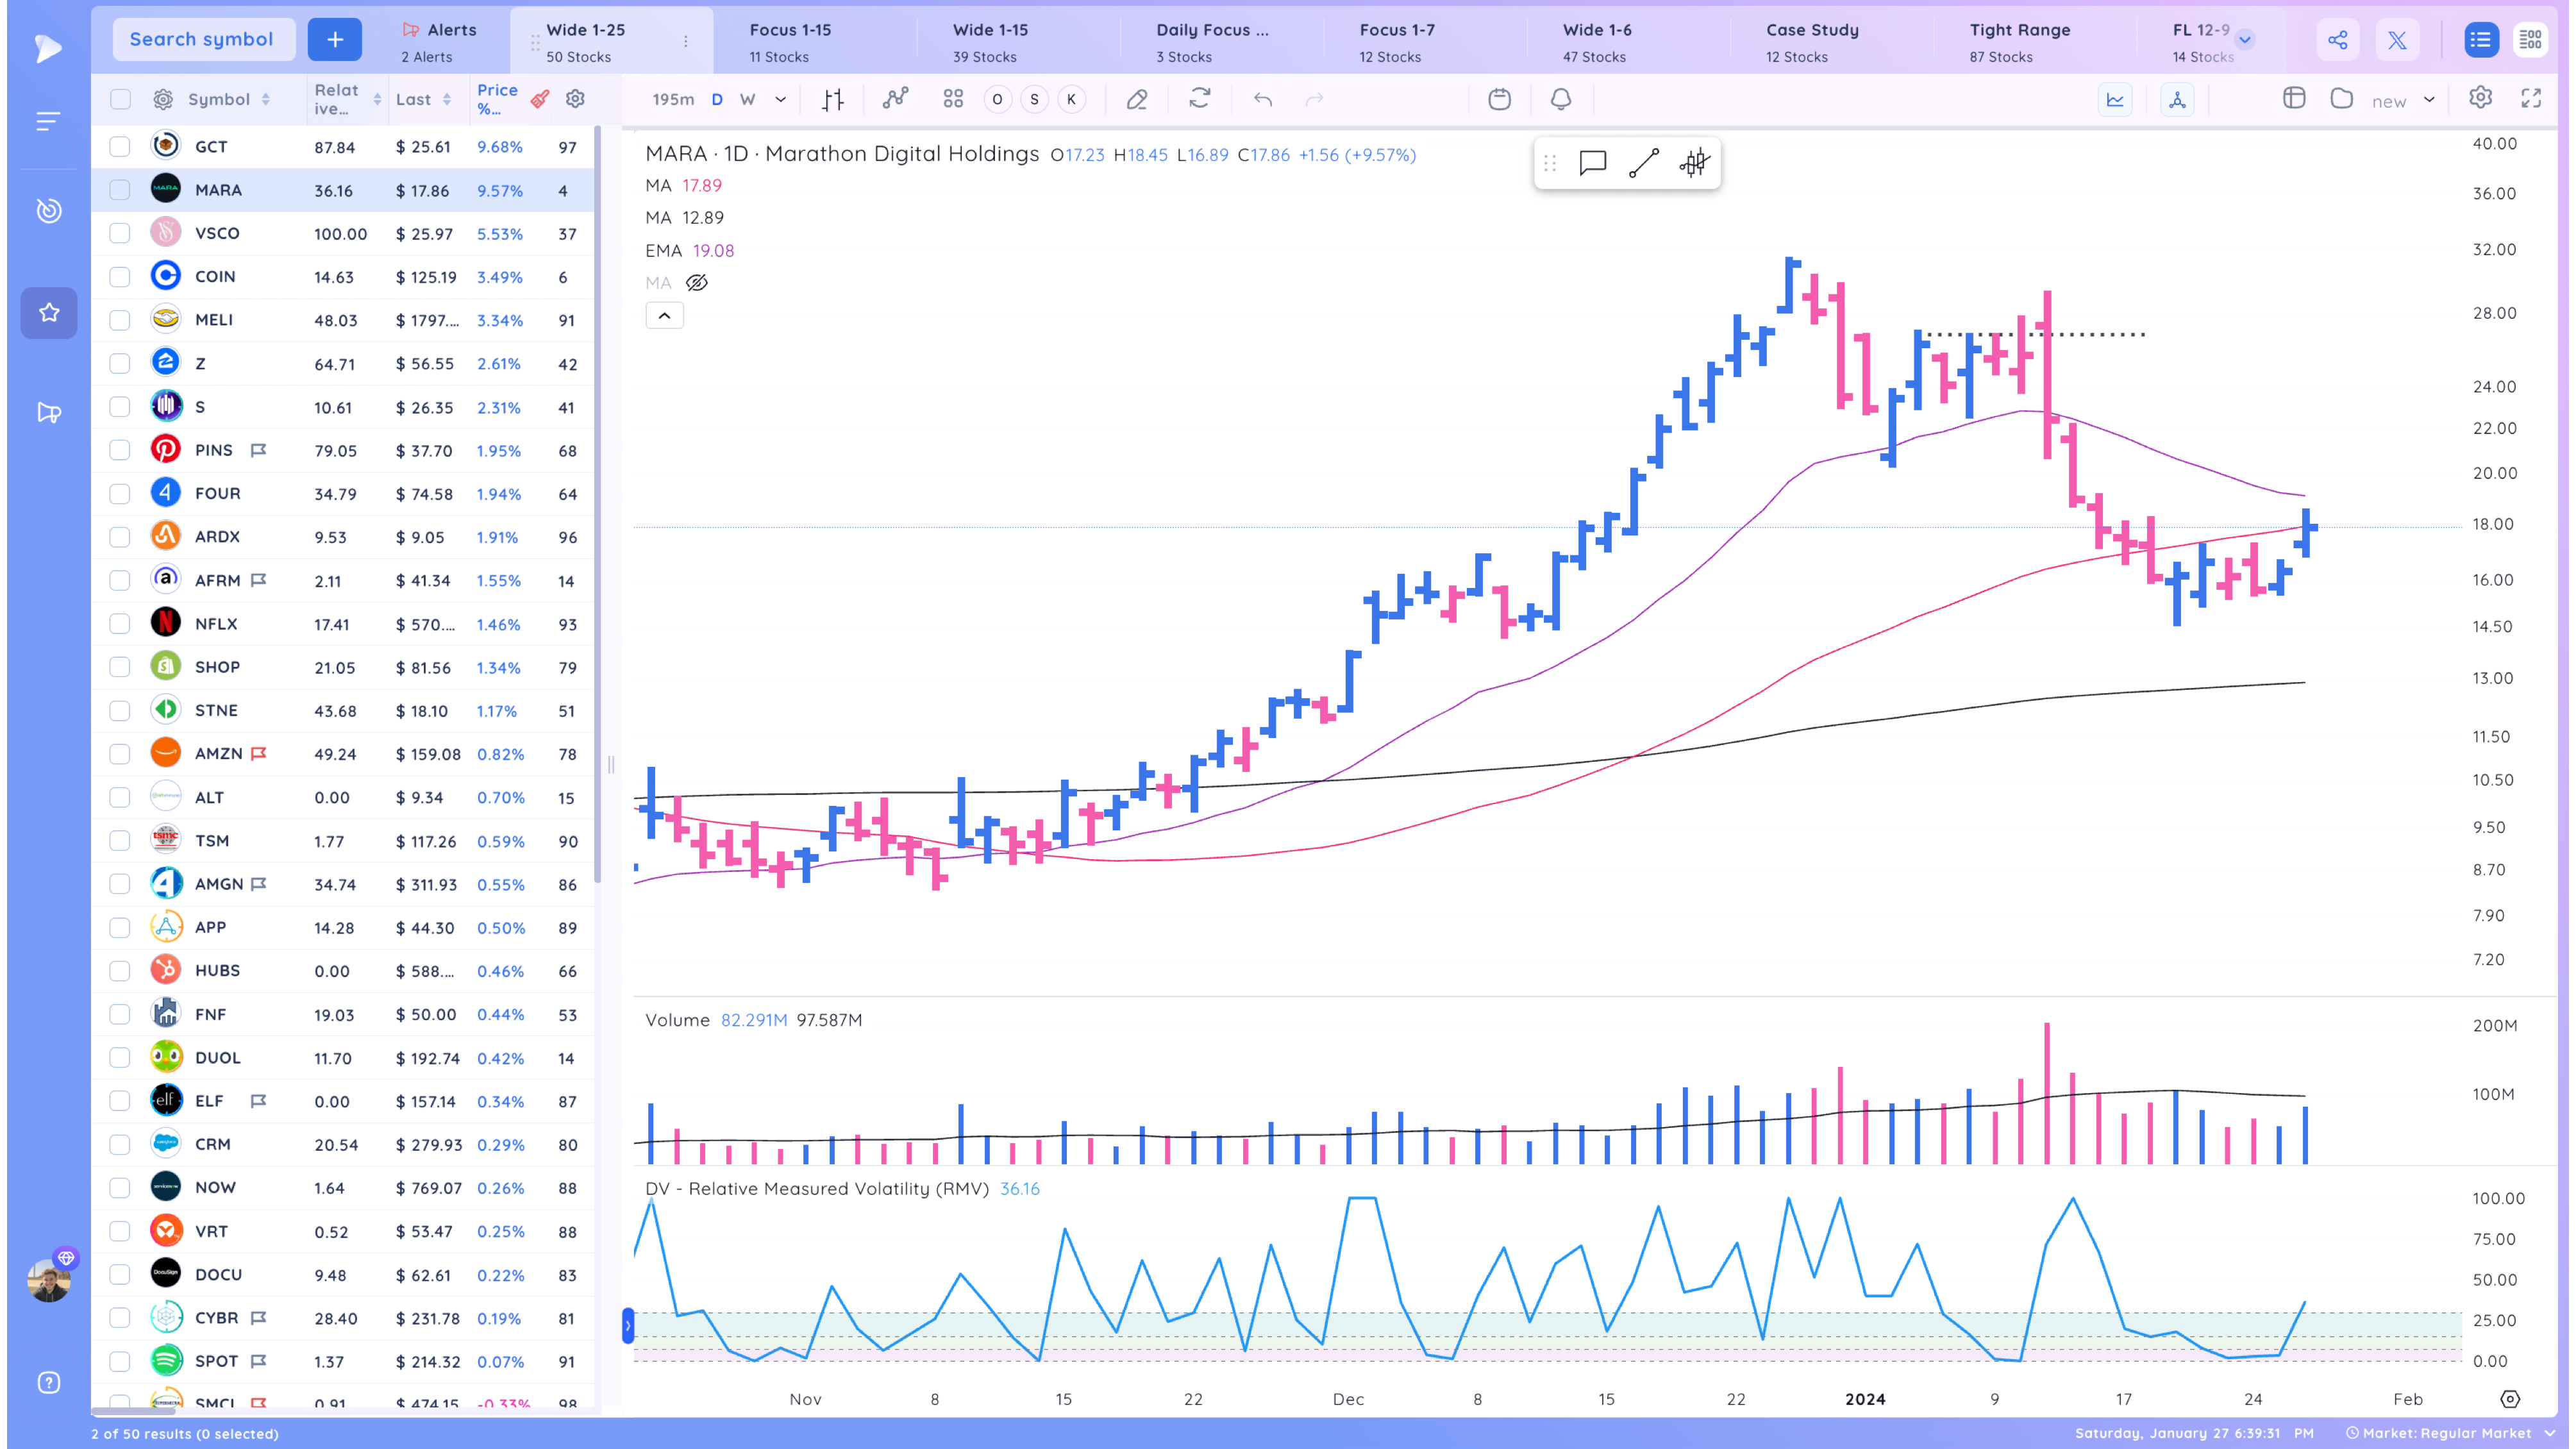Check the AMZN row checkbox
Screen dimensions: 2576x1449
(120, 754)
